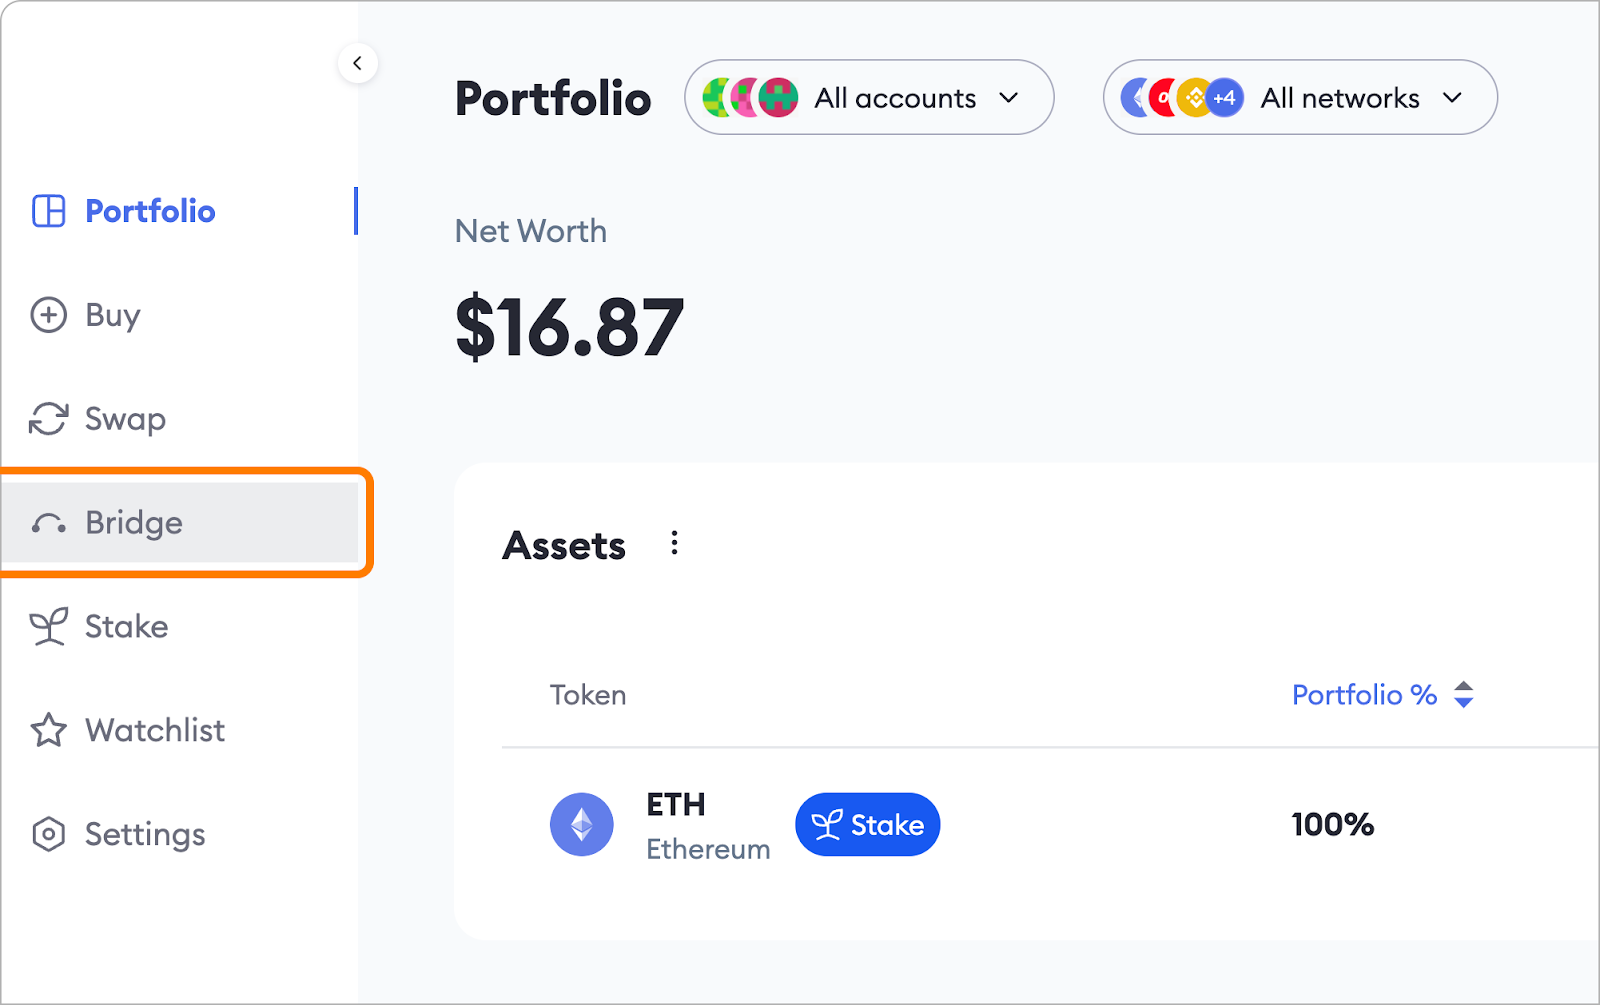This screenshot has width=1600, height=1005.
Task: Click the Buy plus-circle icon
Action: (48, 315)
